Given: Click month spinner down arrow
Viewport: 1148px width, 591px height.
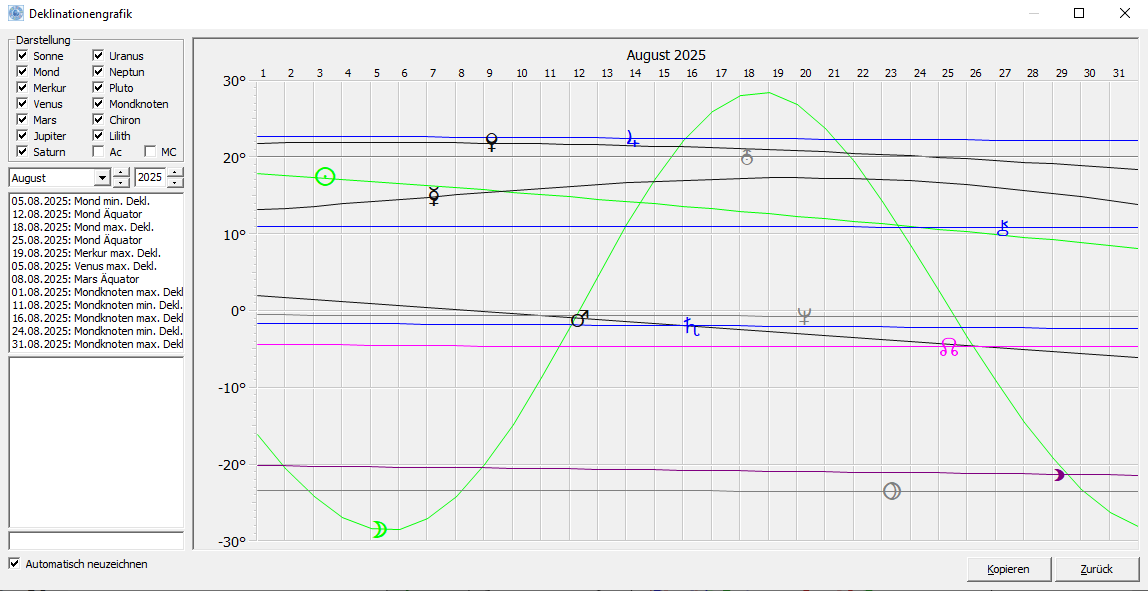Looking at the screenshot, I should point(121,183).
